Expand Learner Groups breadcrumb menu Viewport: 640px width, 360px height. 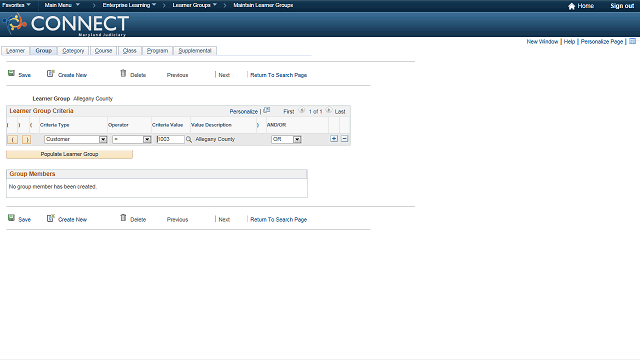(195, 5)
